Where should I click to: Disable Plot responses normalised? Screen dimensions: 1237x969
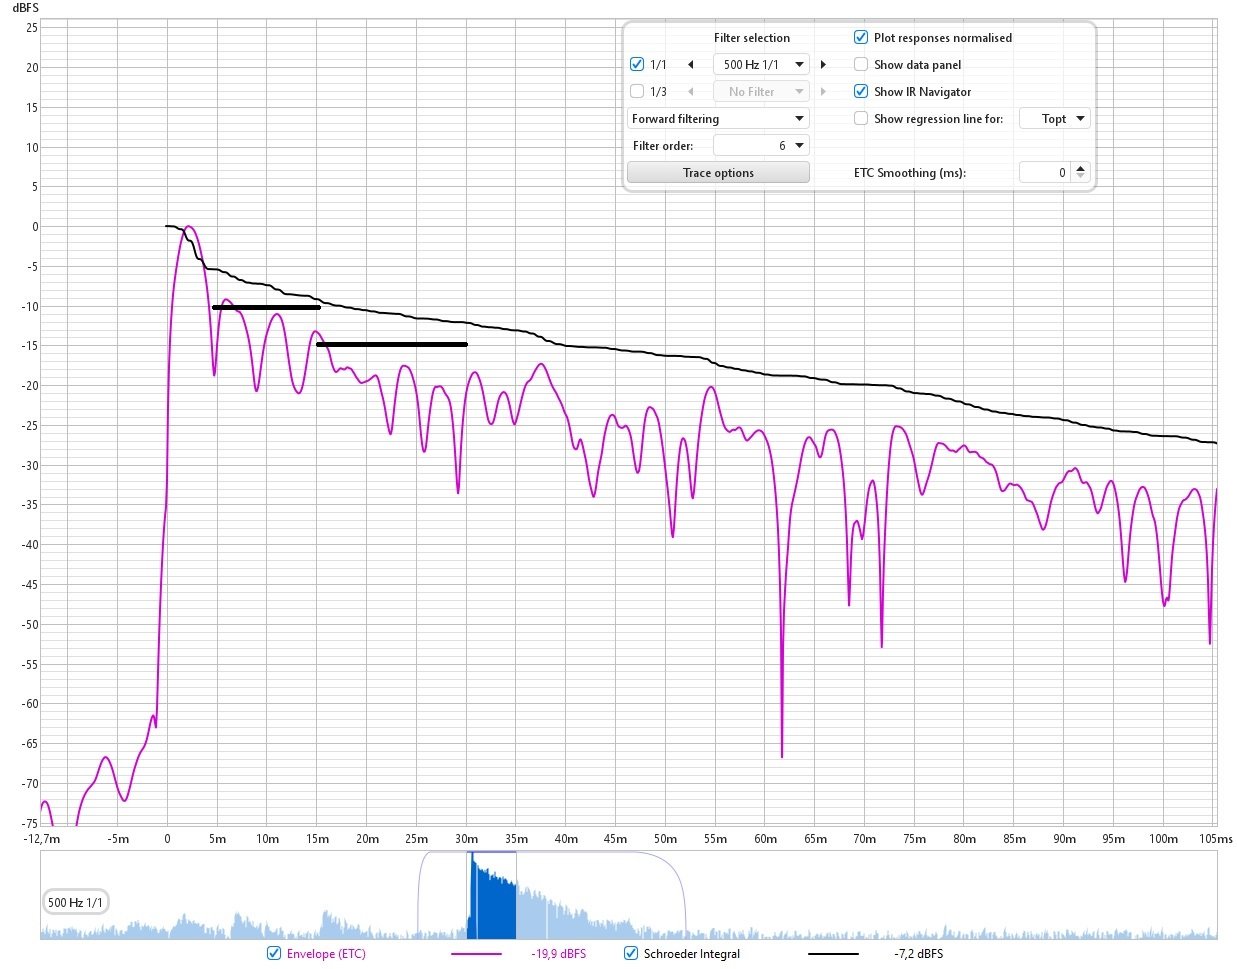pyautogui.click(x=861, y=38)
